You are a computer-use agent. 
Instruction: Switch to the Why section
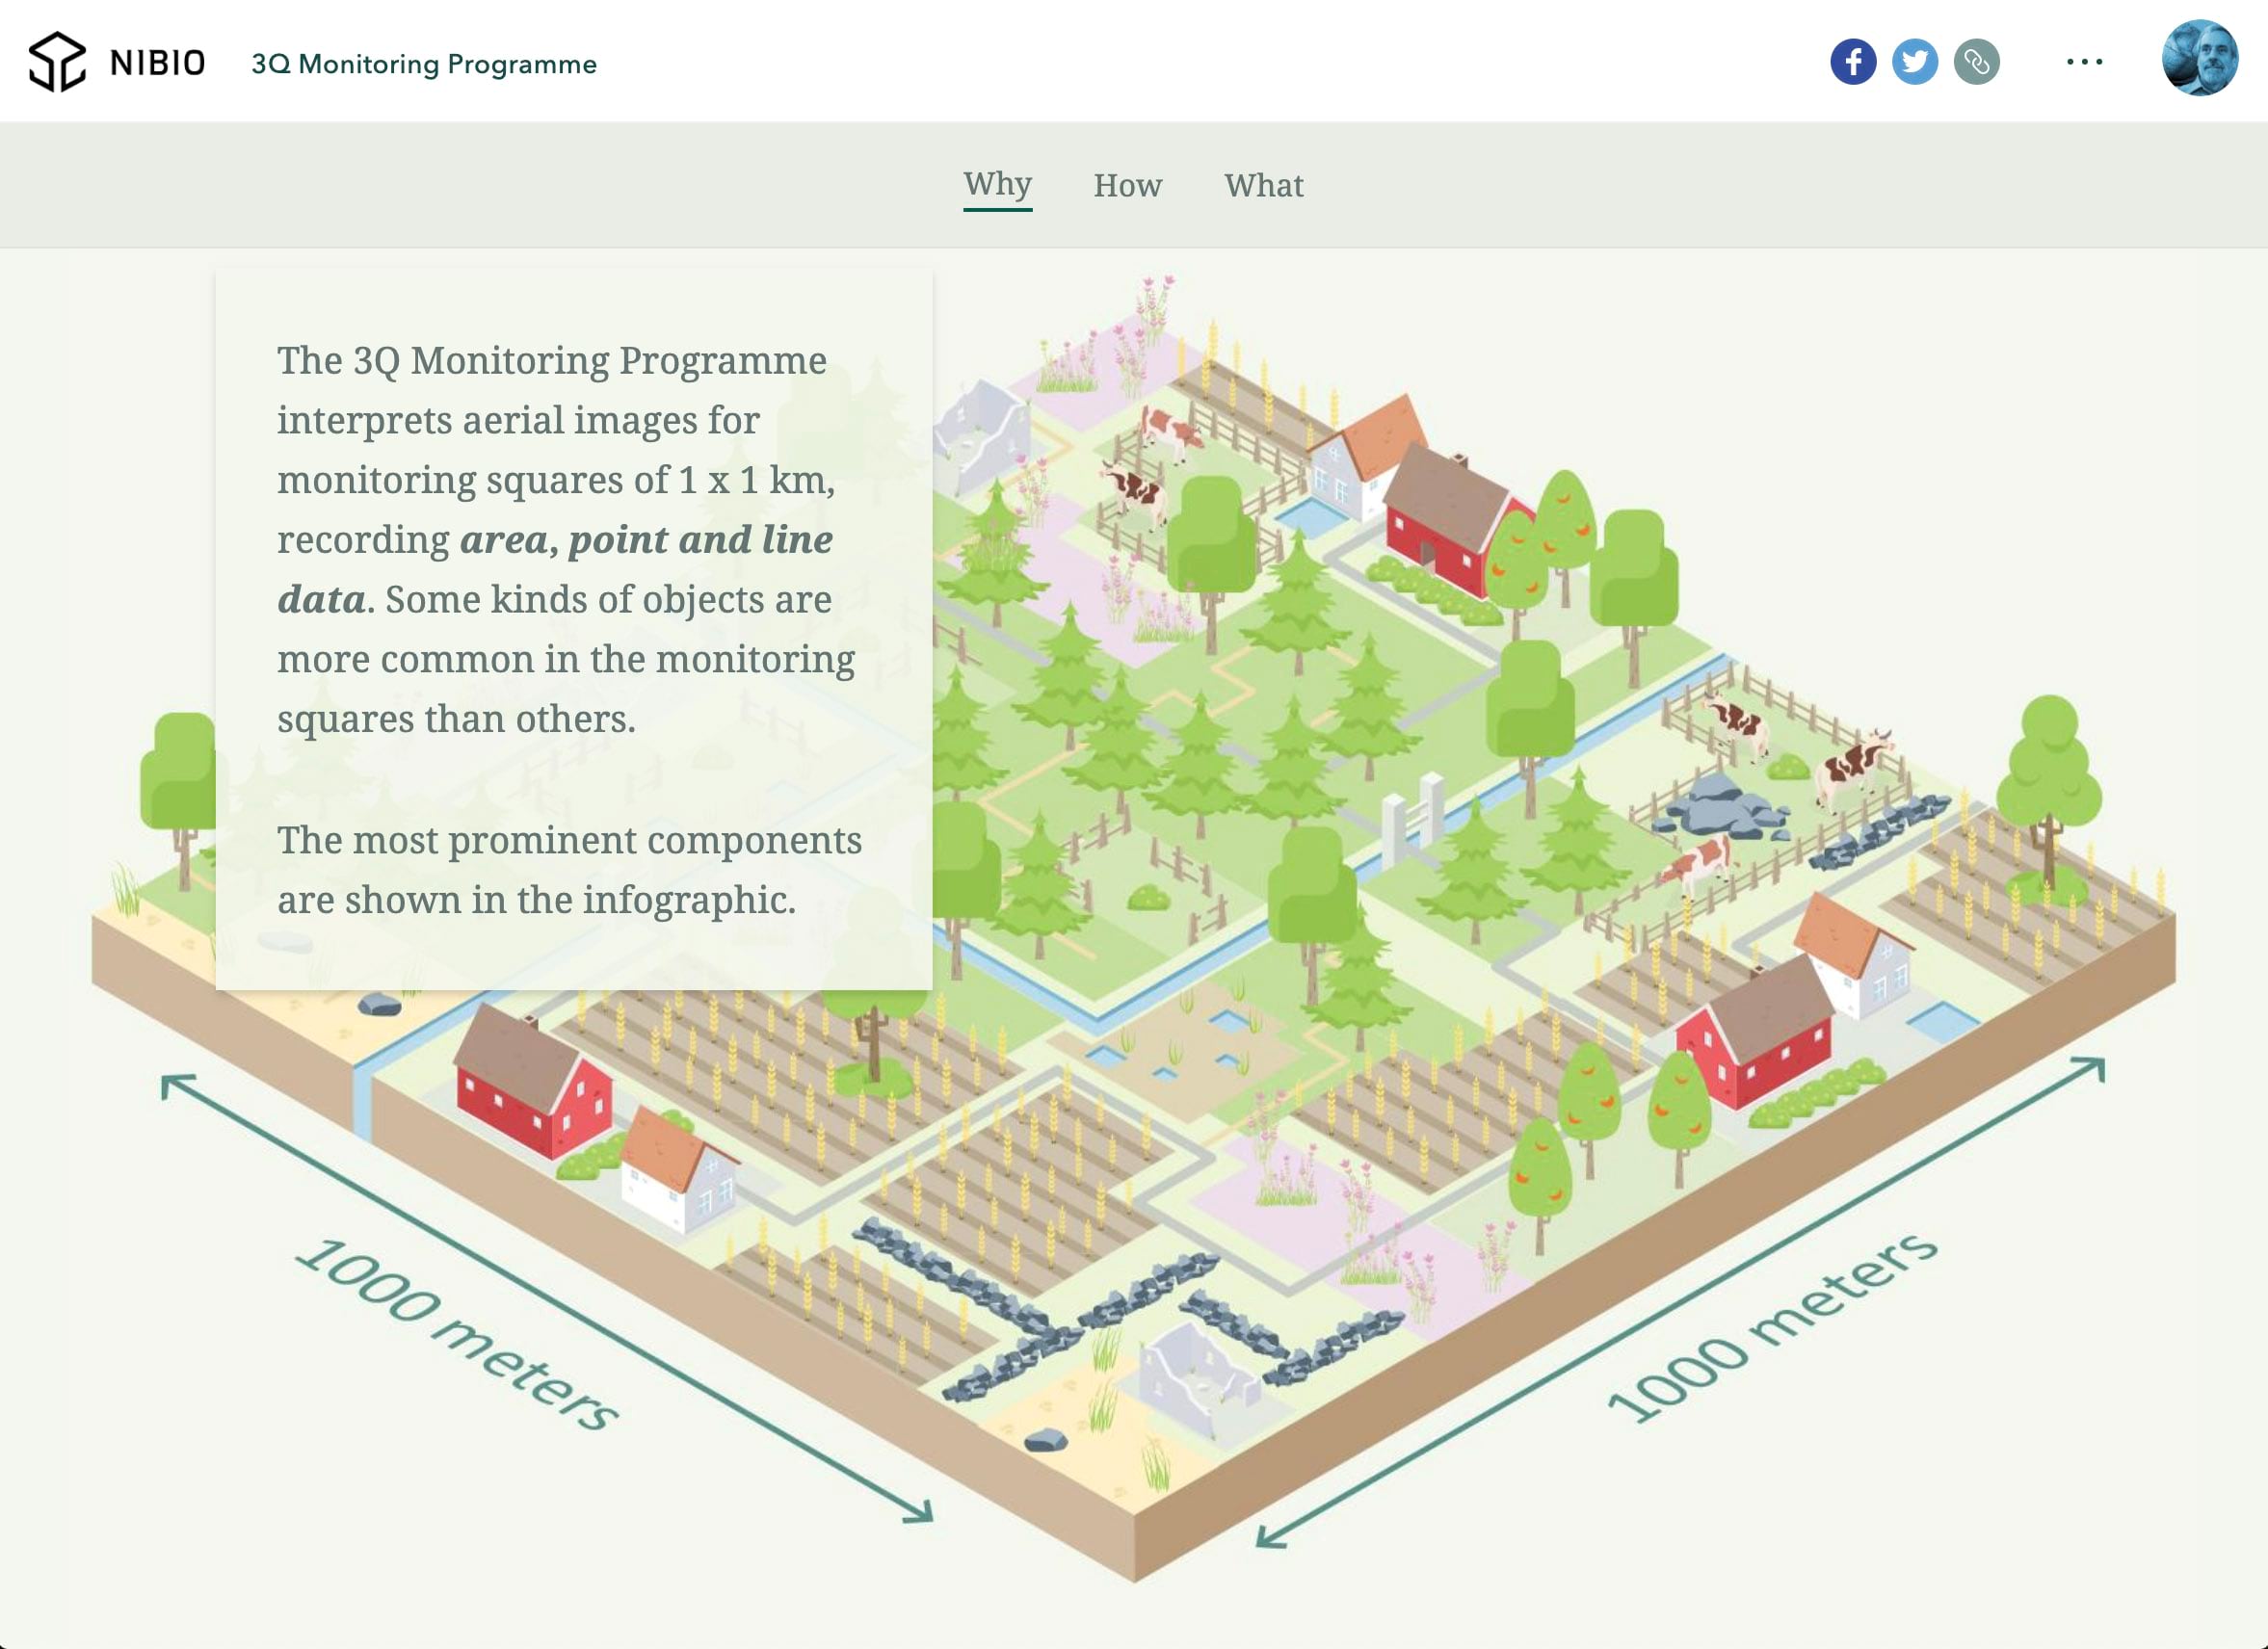[x=997, y=185]
